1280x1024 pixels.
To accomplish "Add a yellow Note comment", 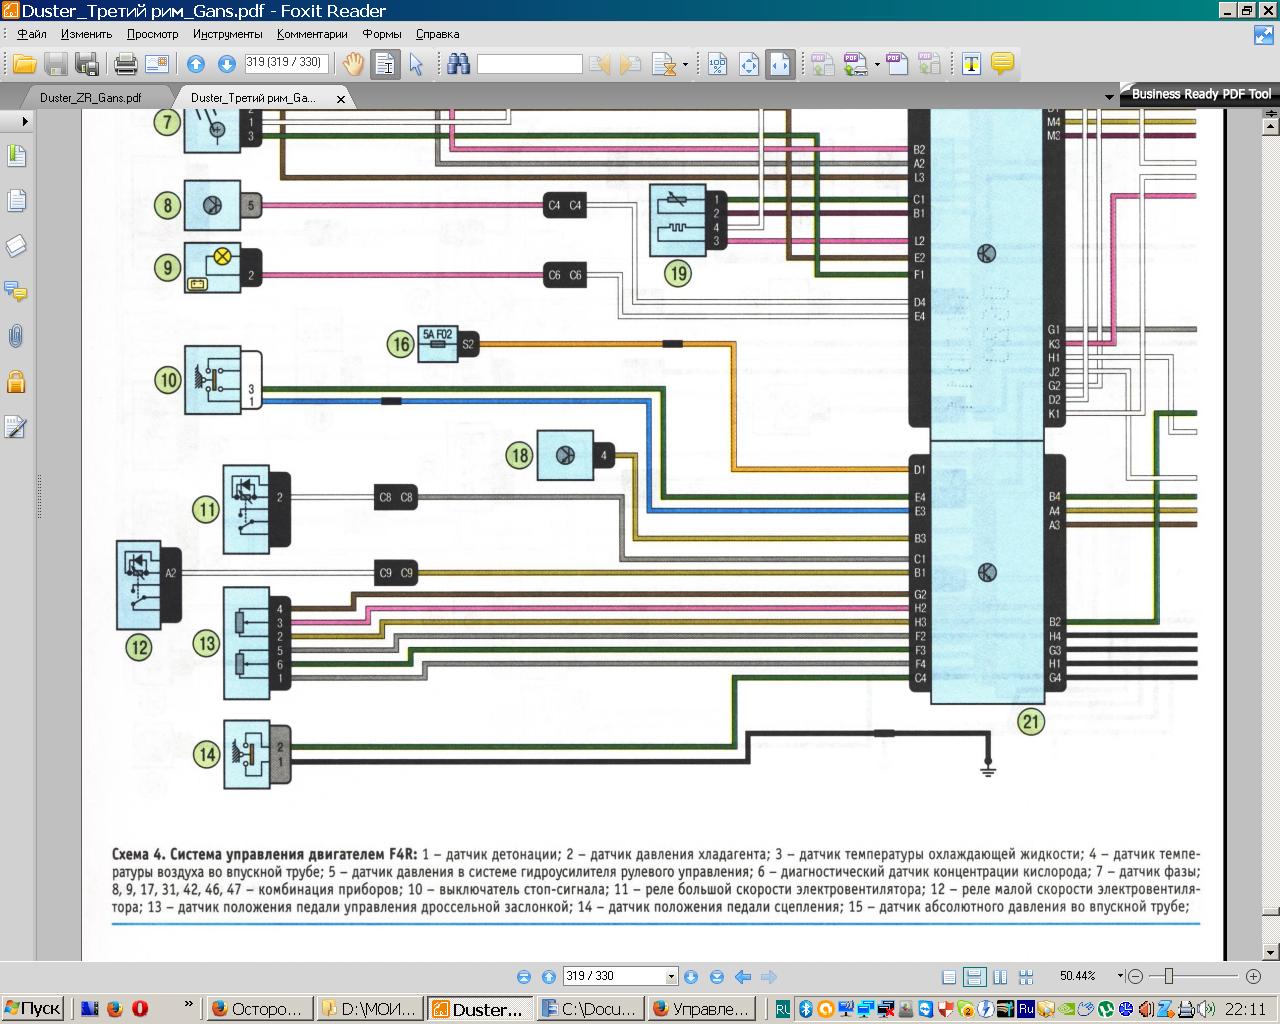I will tap(1002, 65).
